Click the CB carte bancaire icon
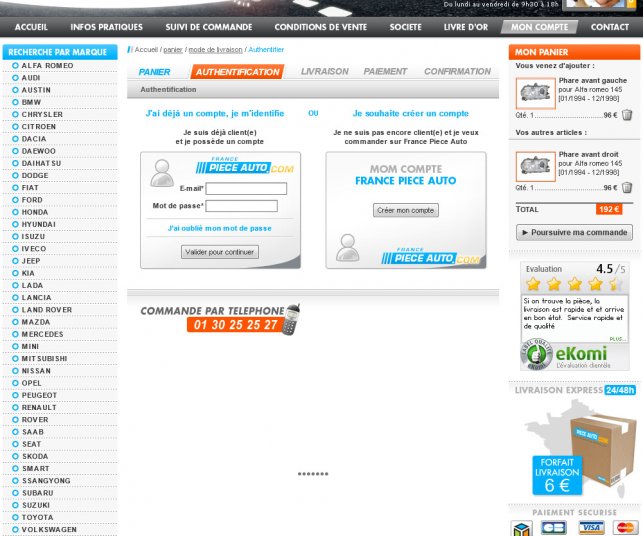The height and width of the screenshot is (536, 643). point(554,527)
